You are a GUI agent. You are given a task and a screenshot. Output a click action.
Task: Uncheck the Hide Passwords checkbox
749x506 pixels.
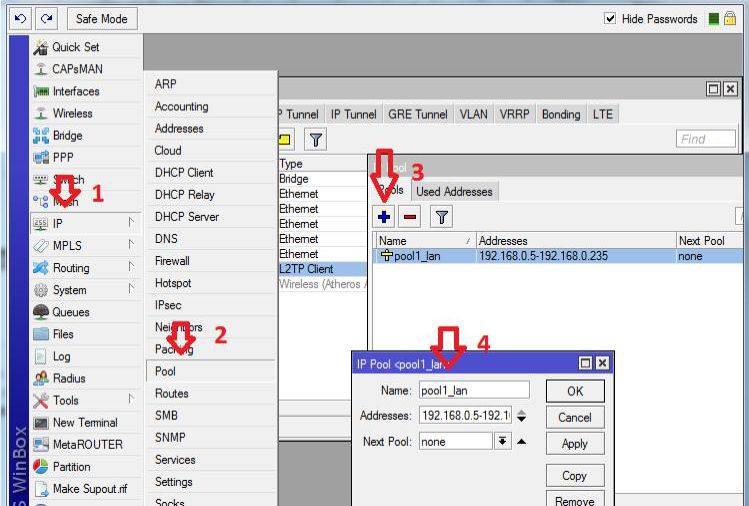pos(610,19)
